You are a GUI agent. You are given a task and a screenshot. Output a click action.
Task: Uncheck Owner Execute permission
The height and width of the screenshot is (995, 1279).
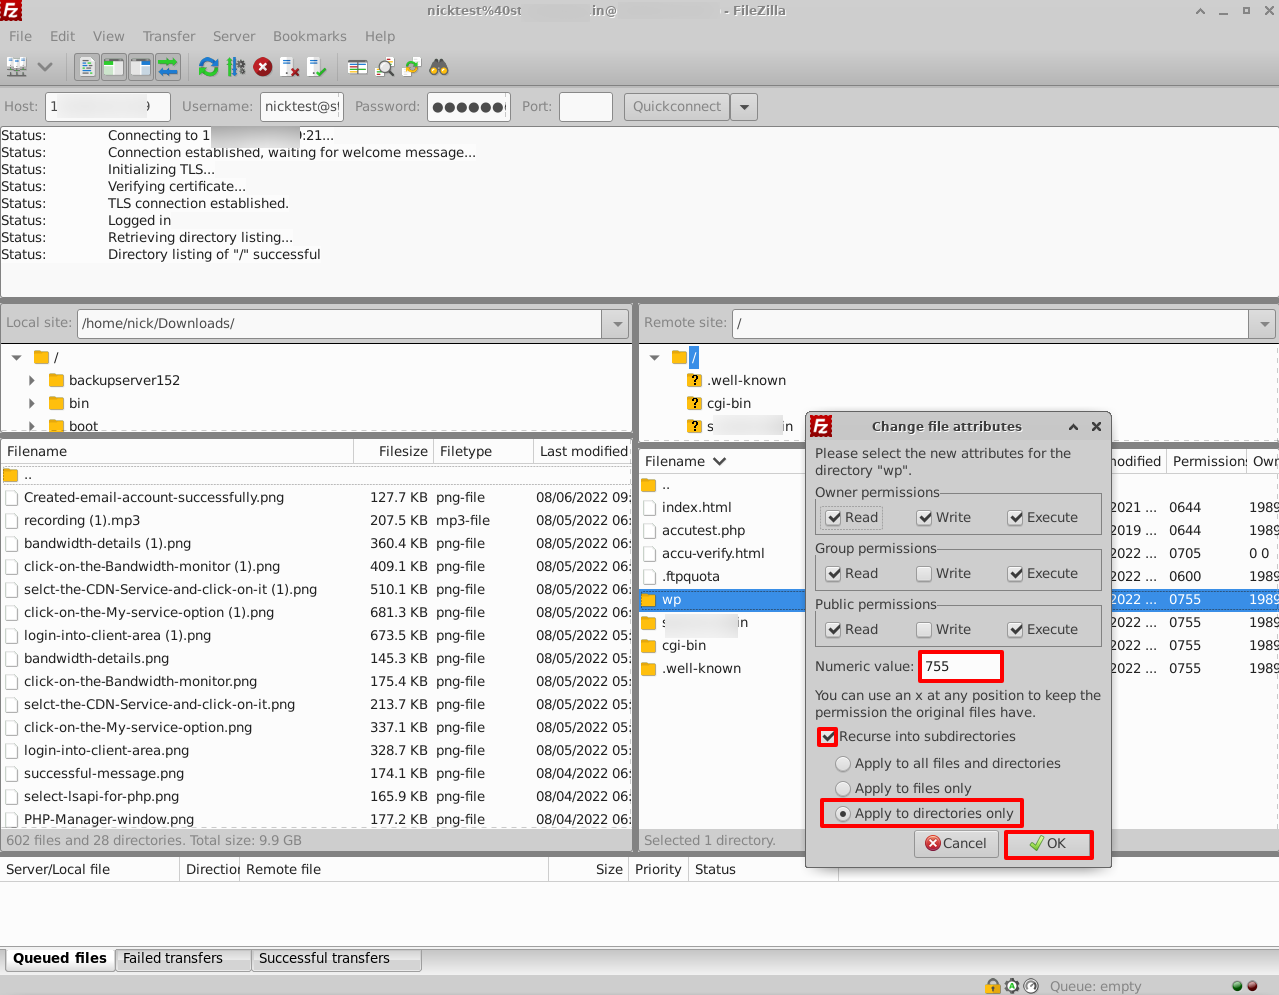[1015, 518]
